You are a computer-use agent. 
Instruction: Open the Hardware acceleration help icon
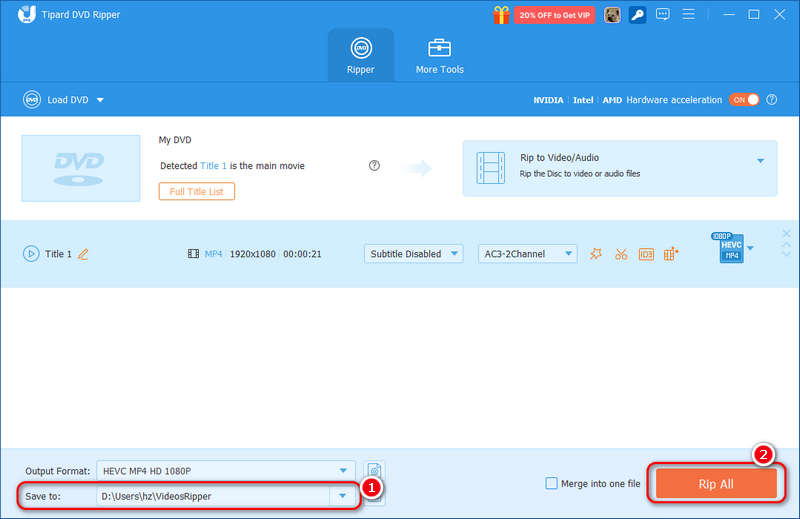(x=772, y=100)
